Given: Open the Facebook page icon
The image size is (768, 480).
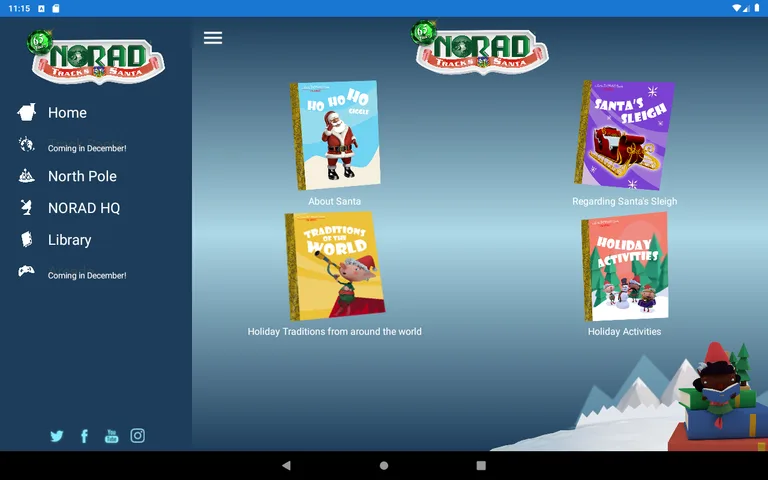Looking at the screenshot, I should click(84, 436).
